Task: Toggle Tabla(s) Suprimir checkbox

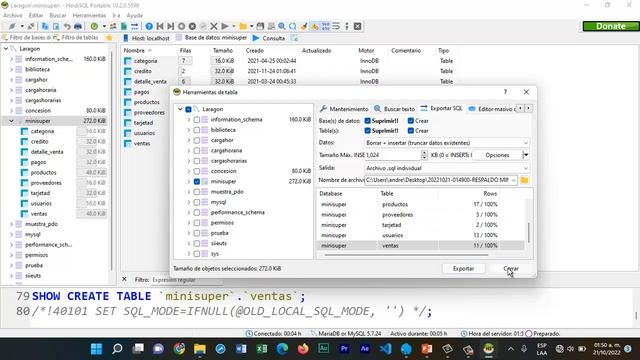Action: (367, 131)
